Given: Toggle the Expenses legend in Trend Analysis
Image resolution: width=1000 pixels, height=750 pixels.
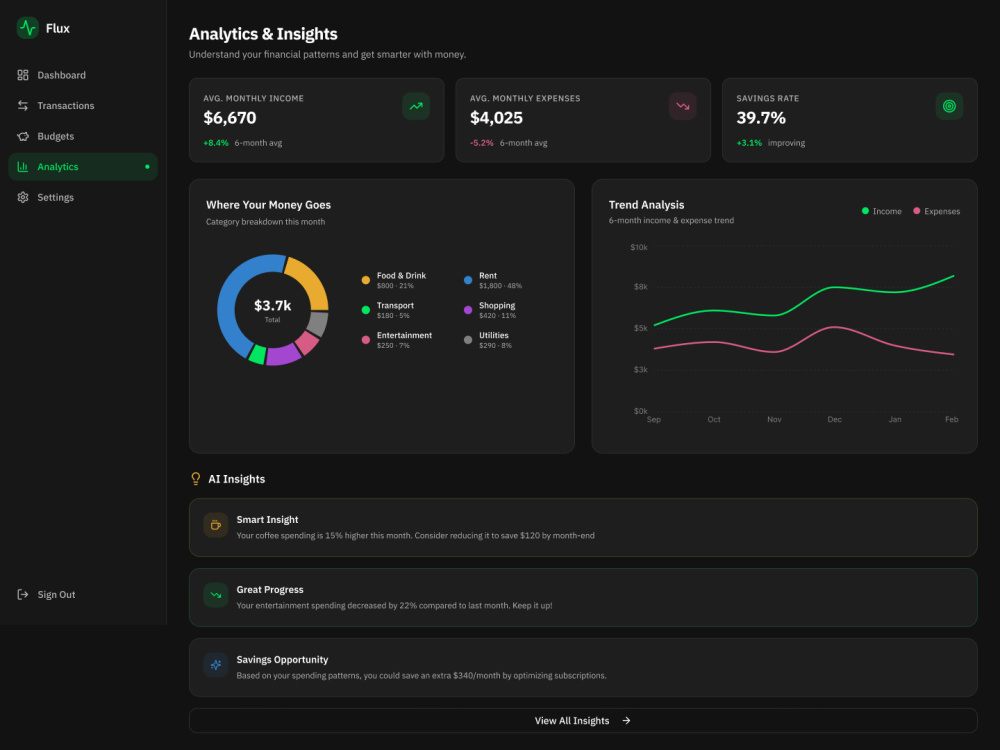Looking at the screenshot, I should click(936, 211).
